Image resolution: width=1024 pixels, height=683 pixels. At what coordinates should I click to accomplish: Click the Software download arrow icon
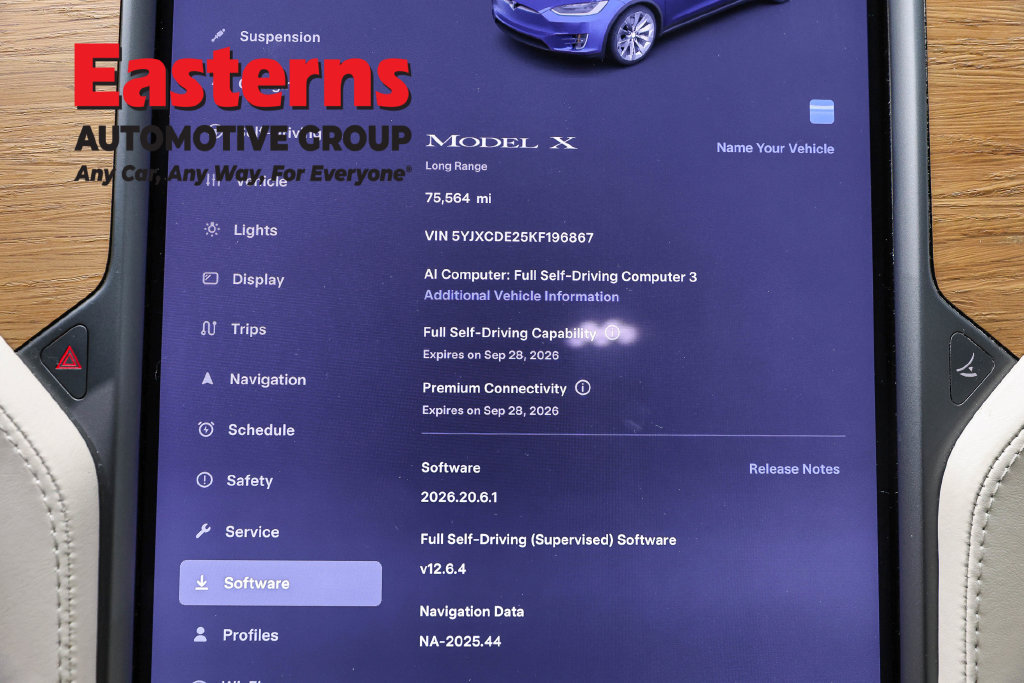(202, 582)
